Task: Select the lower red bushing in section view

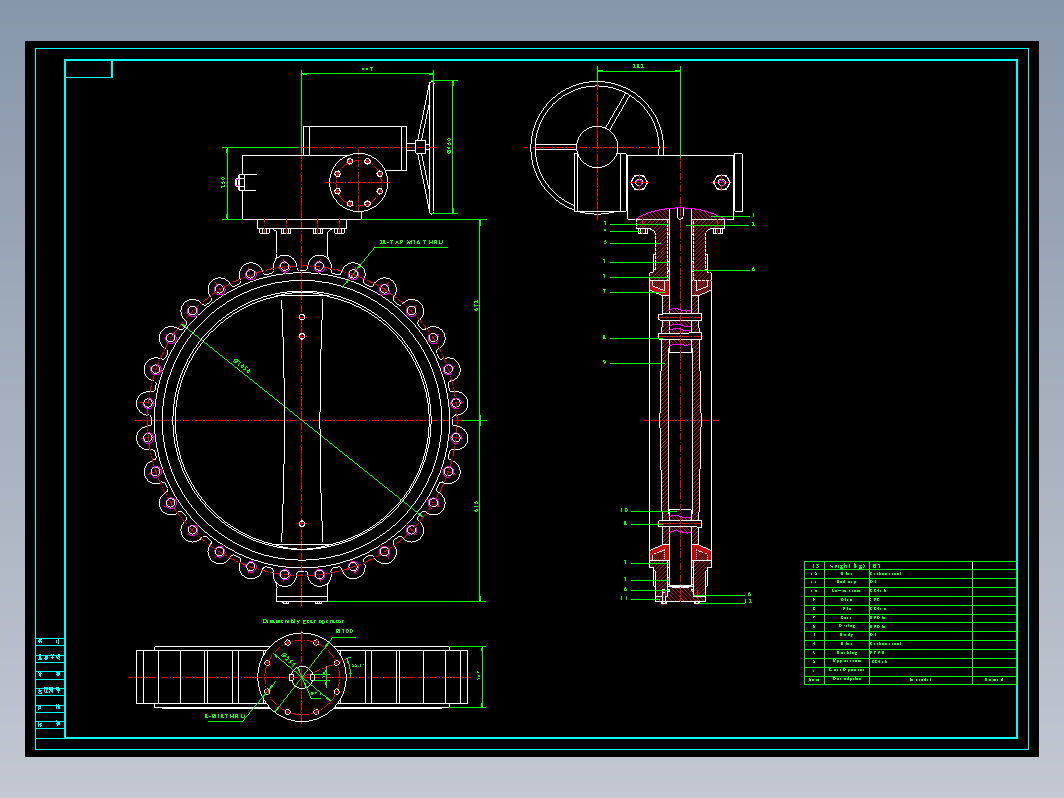Action: click(x=658, y=555)
